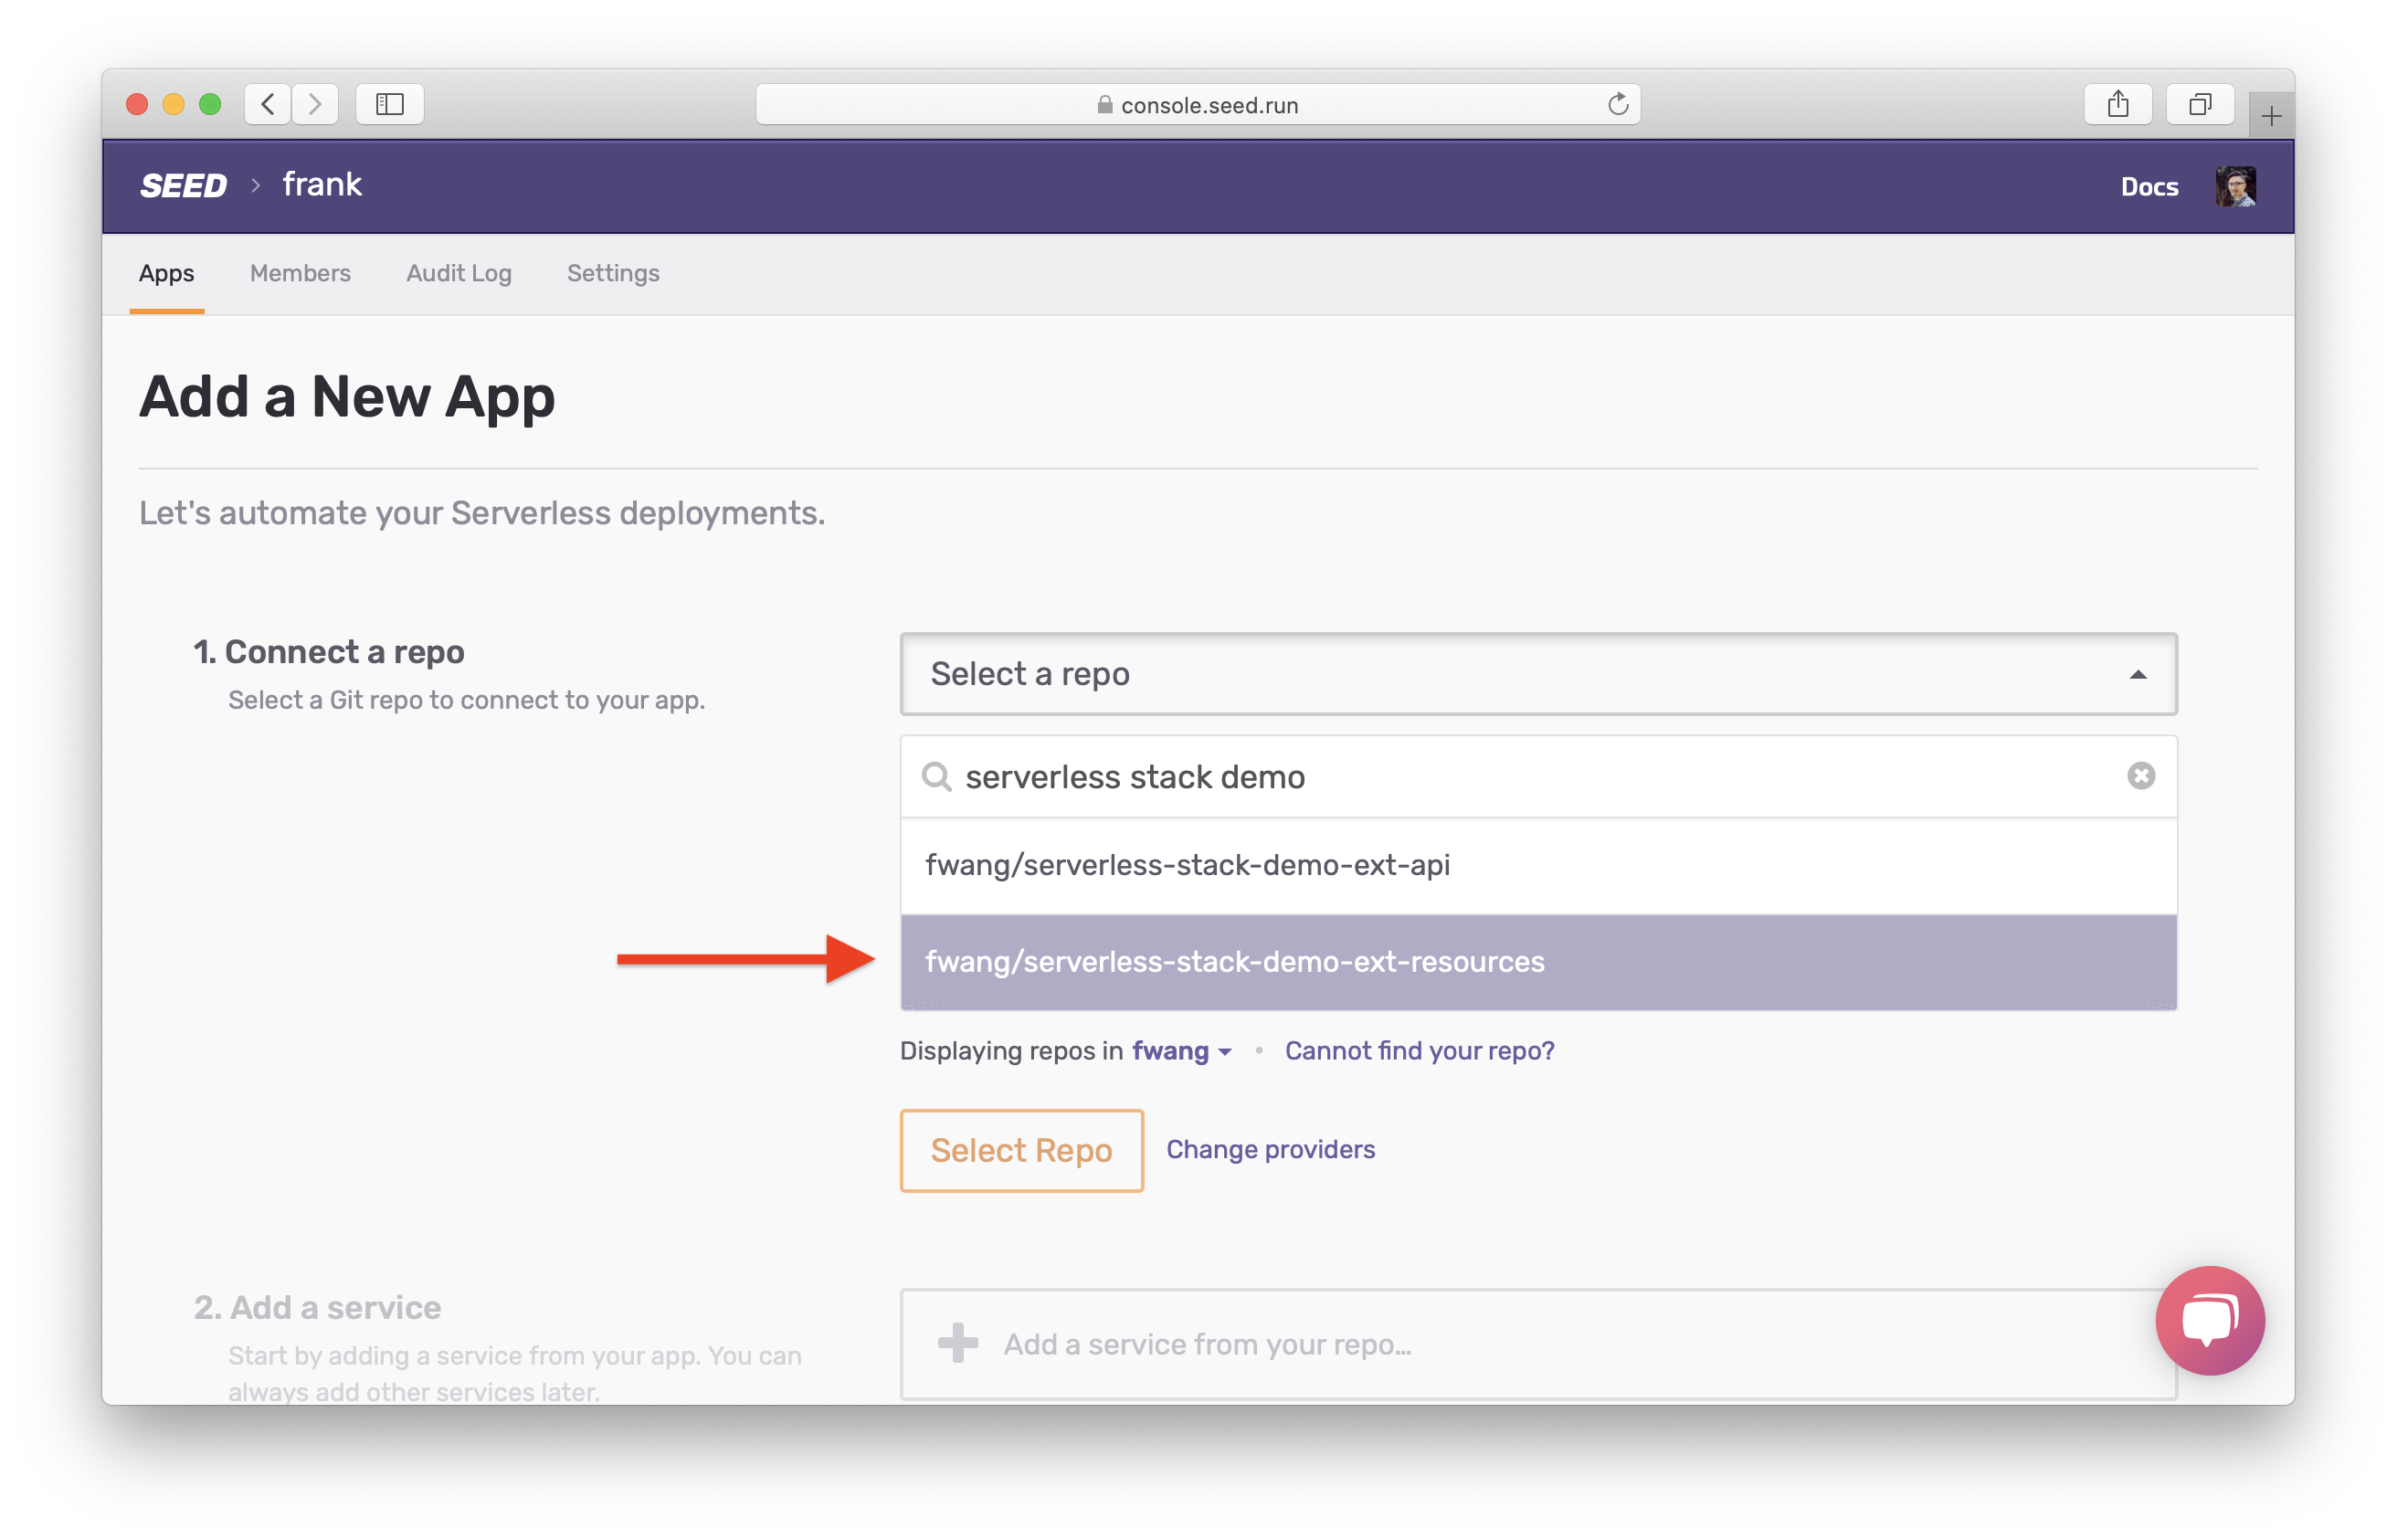Open the user avatar menu
This screenshot has height=1540, width=2397.
(2235, 186)
